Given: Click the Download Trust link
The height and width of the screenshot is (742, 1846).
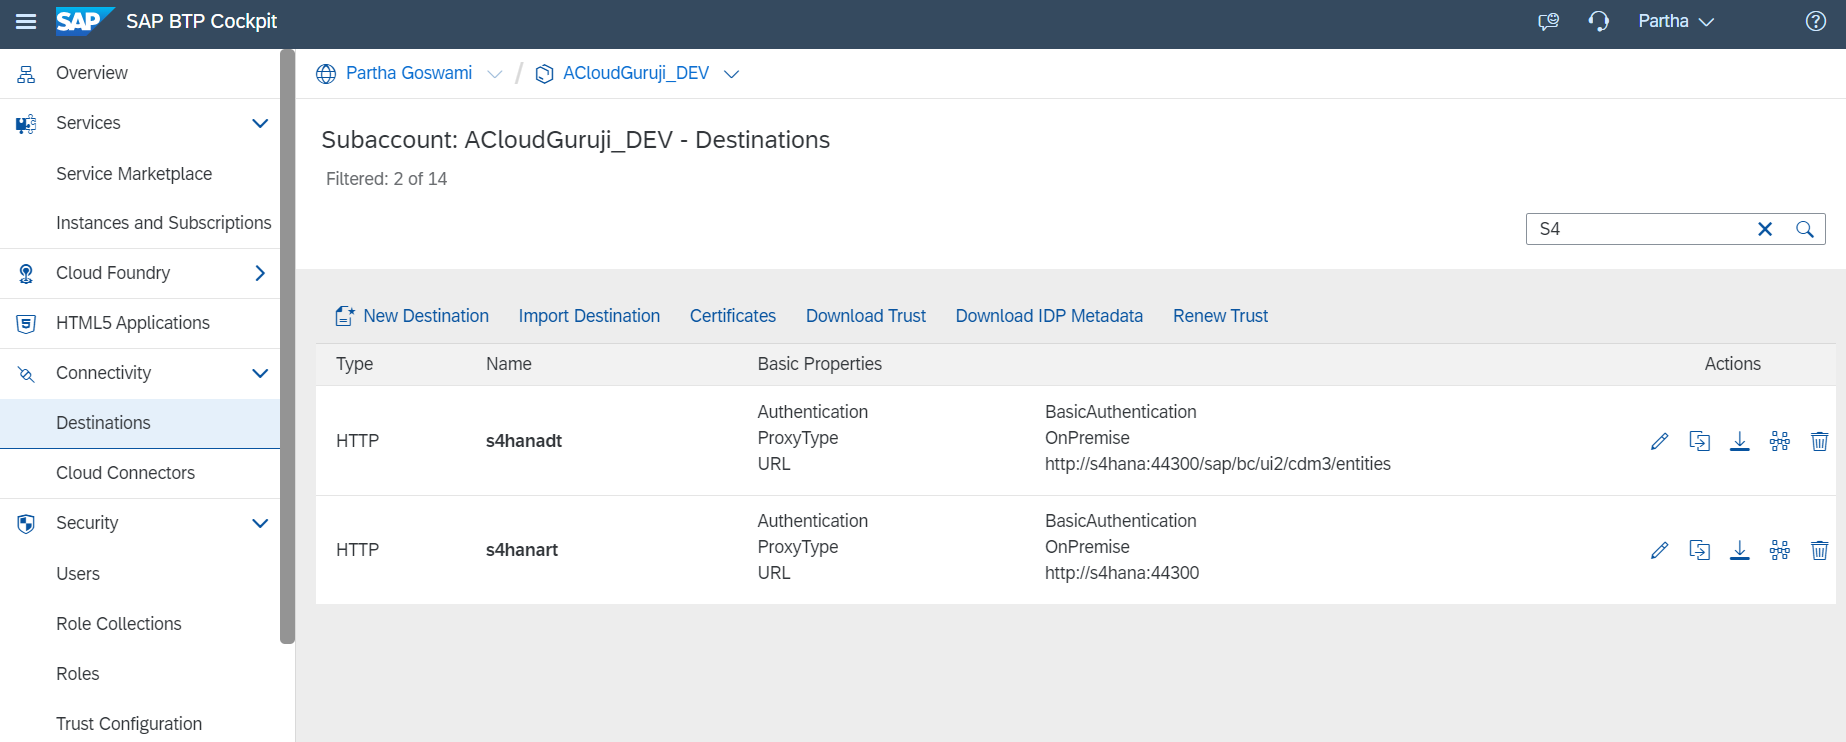Looking at the screenshot, I should click(865, 316).
